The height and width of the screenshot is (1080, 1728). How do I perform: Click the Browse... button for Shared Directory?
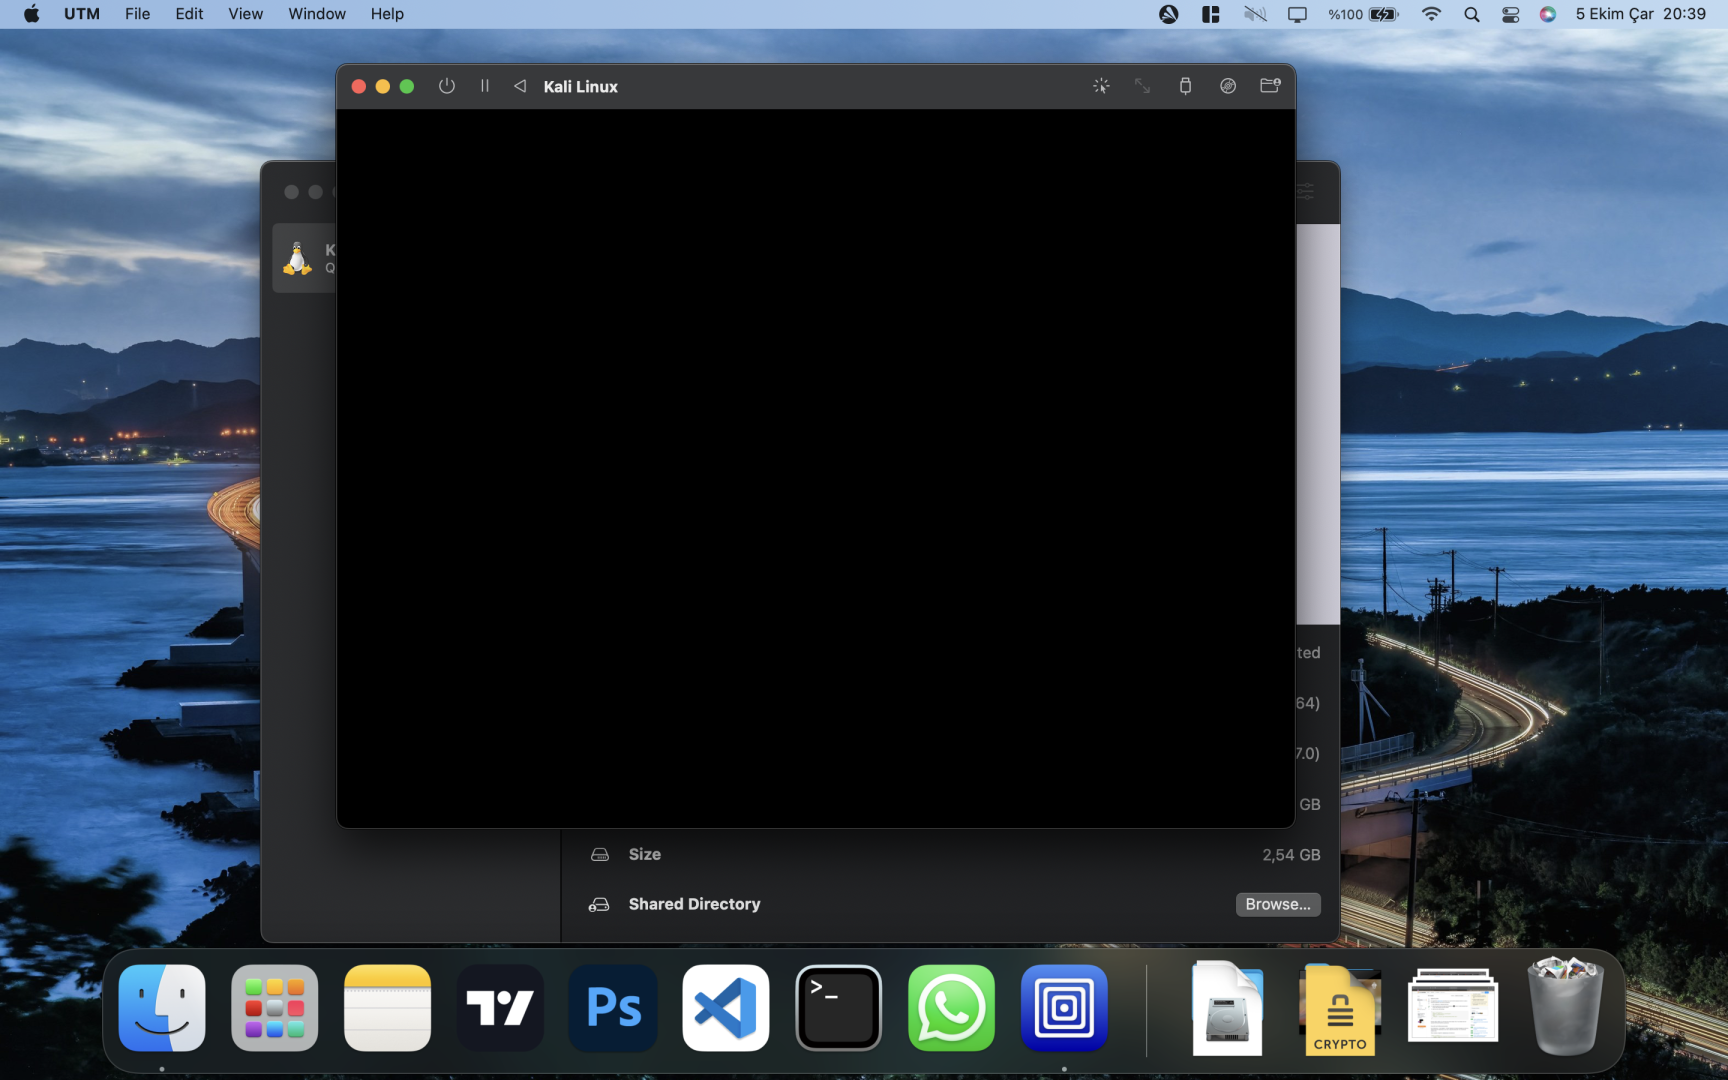[1277, 904]
